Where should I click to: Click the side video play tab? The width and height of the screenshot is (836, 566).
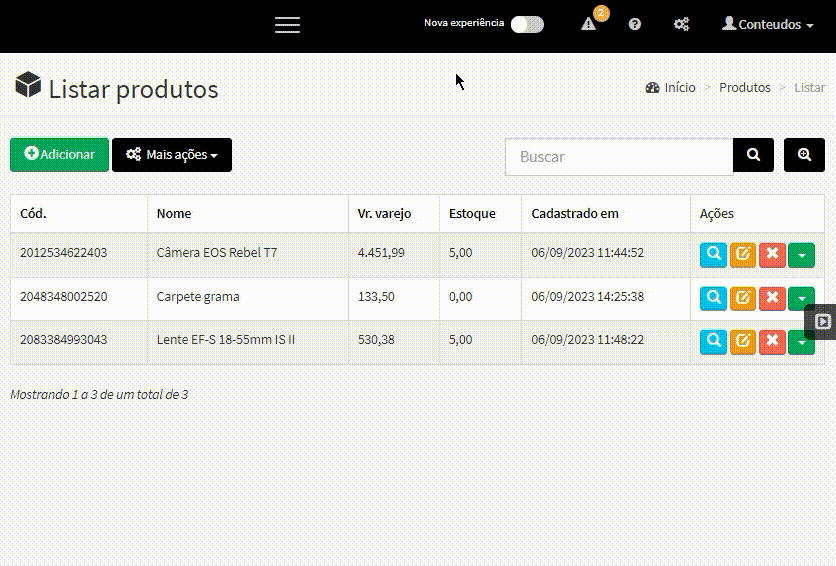tap(822, 321)
